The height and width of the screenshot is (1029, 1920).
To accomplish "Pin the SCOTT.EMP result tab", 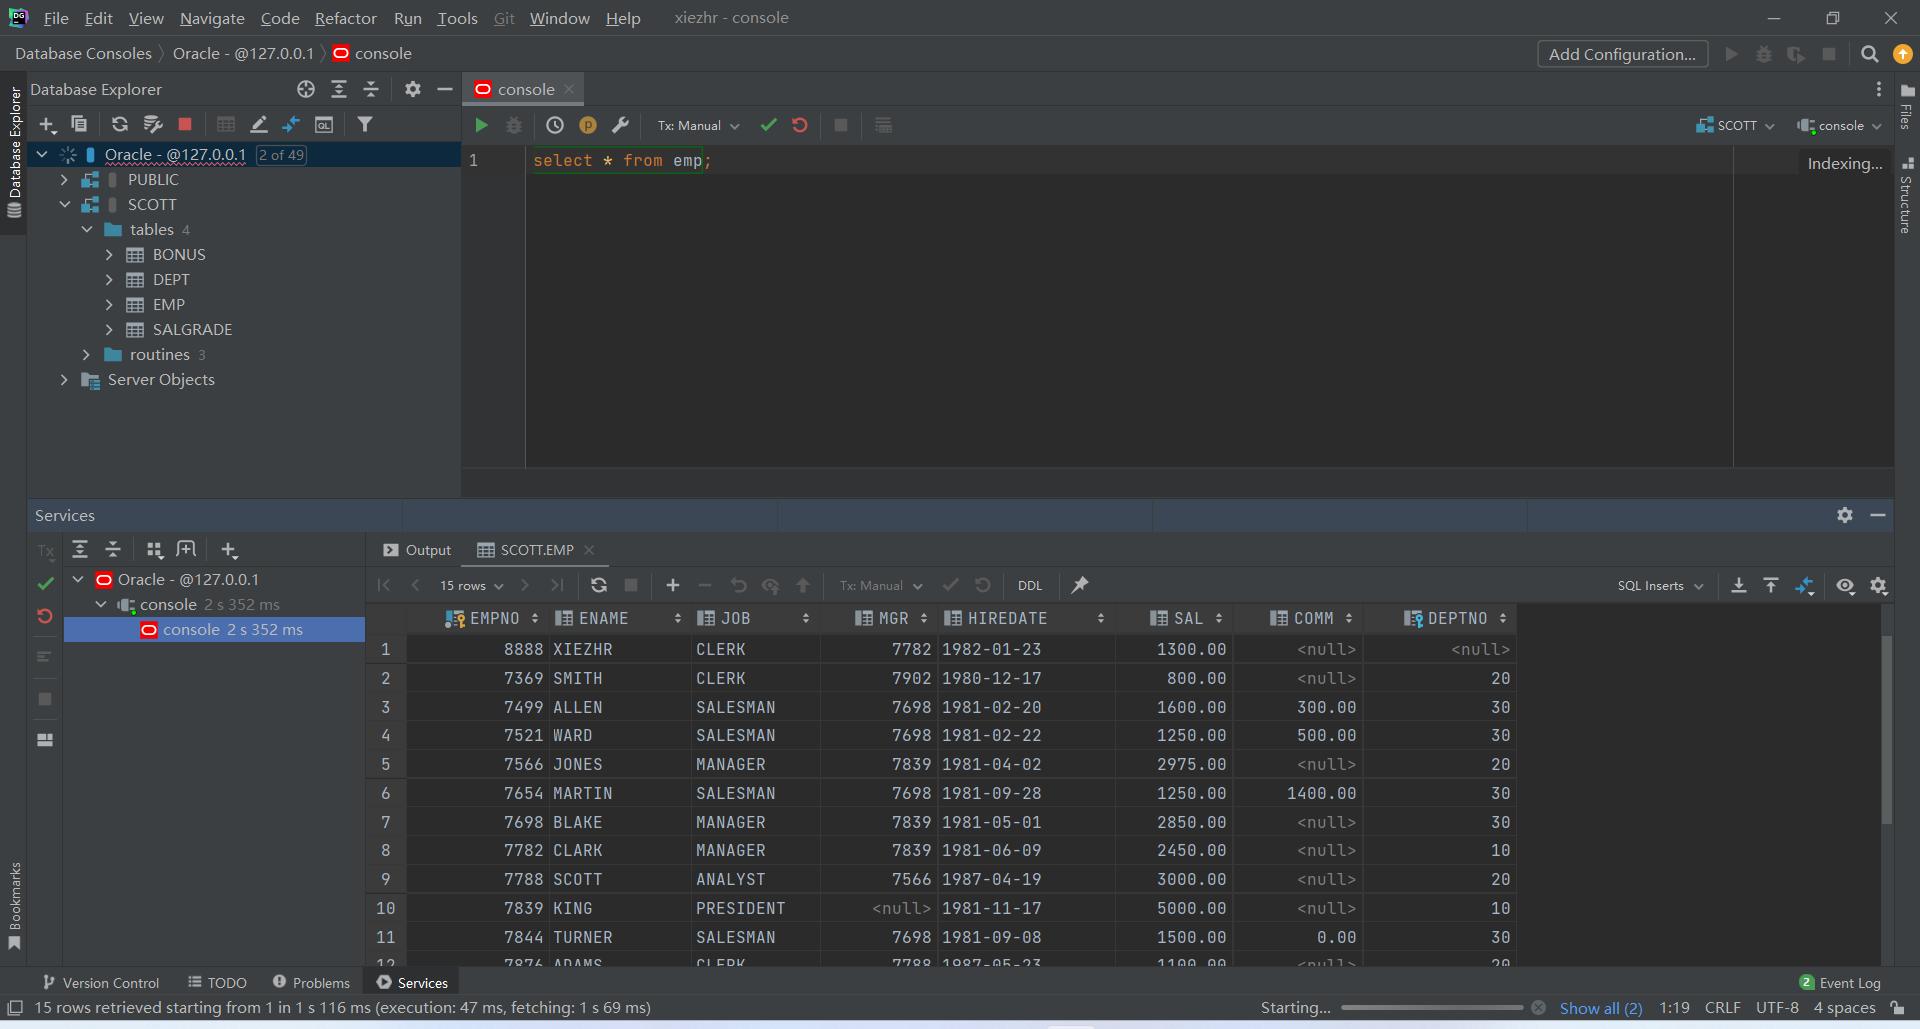I will (1080, 585).
